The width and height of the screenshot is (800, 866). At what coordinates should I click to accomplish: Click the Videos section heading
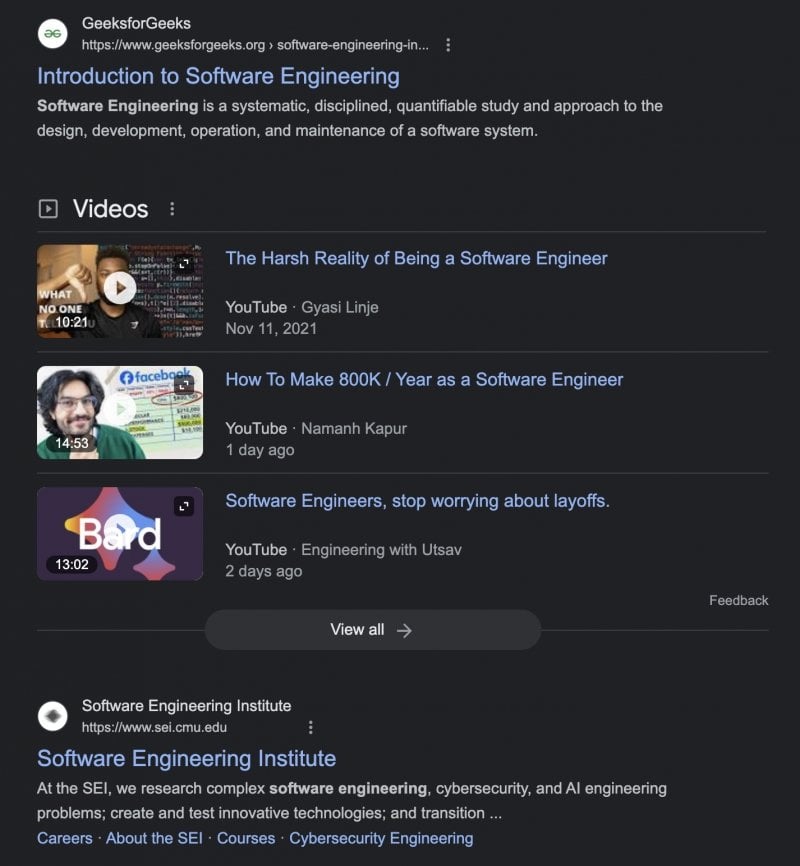[x=110, y=209]
